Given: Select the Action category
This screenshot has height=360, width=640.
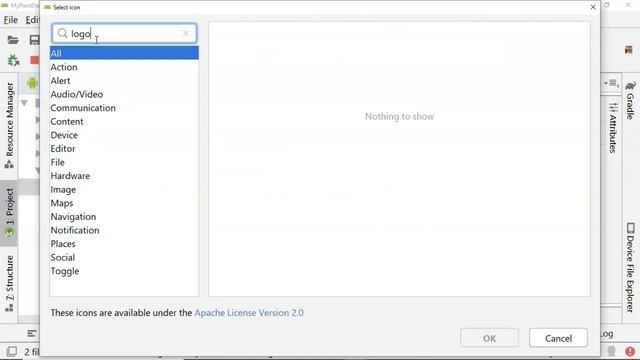Looking at the screenshot, I should [x=124, y=67].
